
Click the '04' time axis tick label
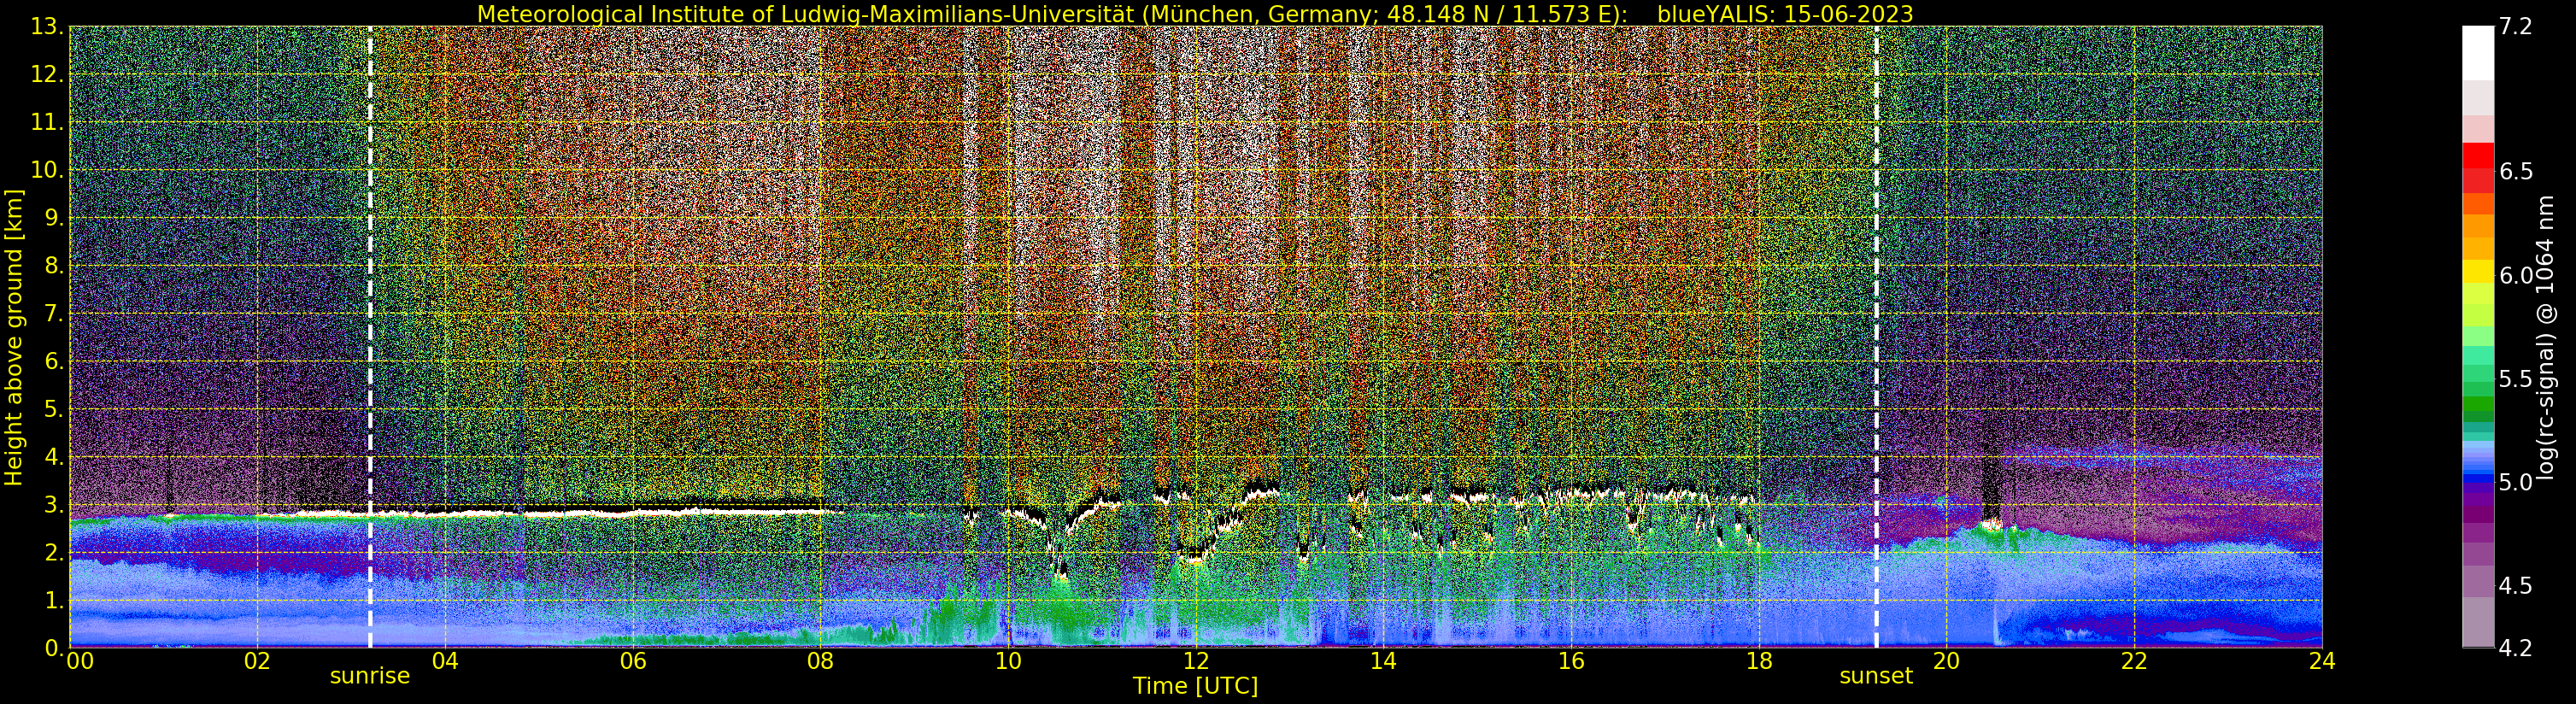(x=445, y=661)
